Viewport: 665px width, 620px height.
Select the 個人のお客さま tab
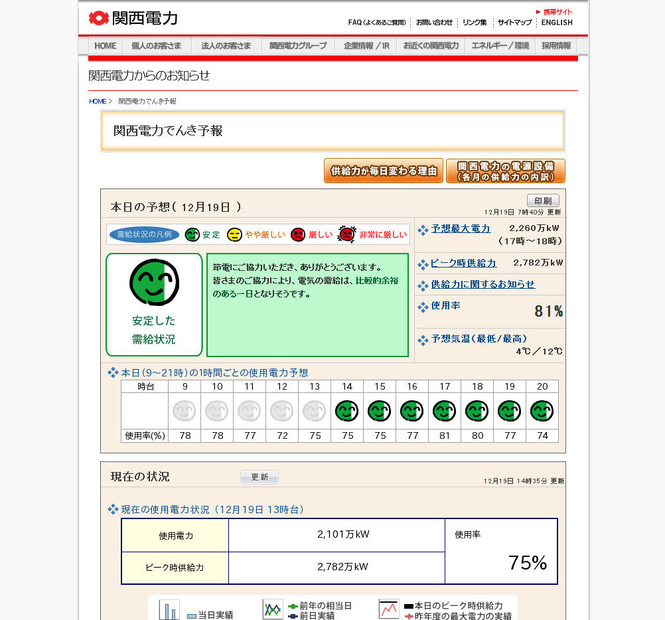(156, 46)
